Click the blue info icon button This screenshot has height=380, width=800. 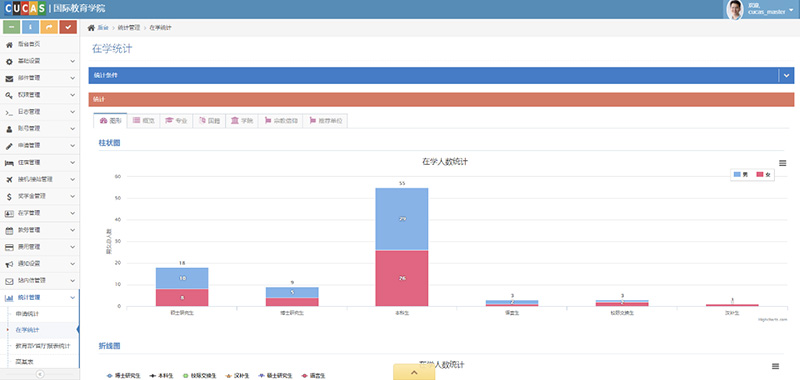pos(31,27)
